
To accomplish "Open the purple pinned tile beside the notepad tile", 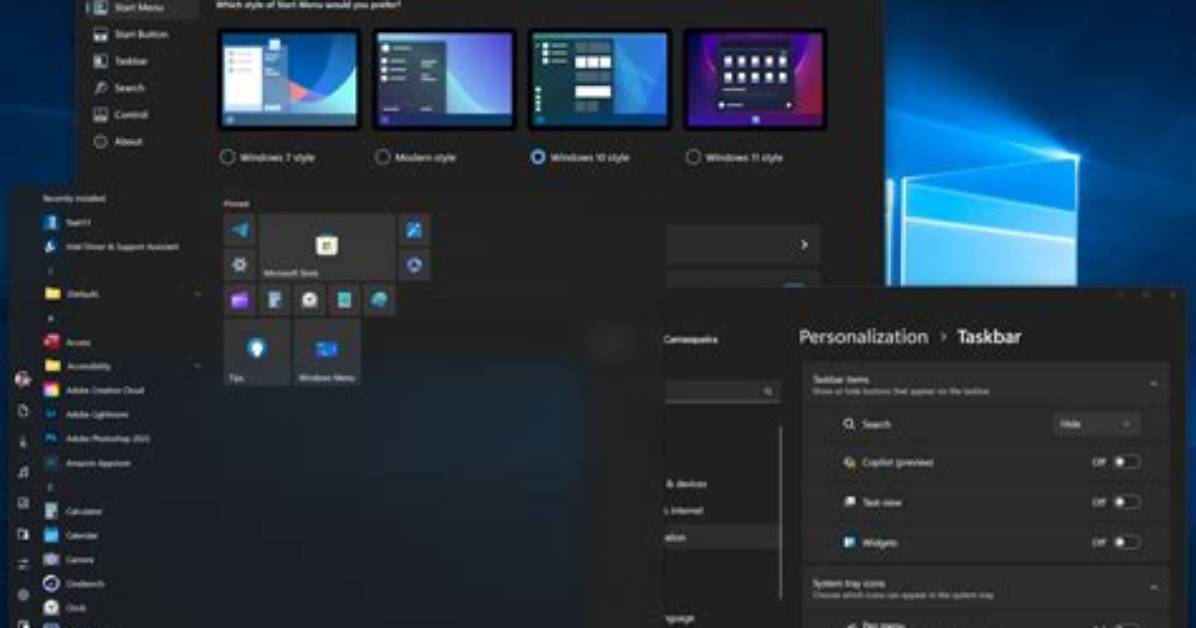I will (240, 300).
